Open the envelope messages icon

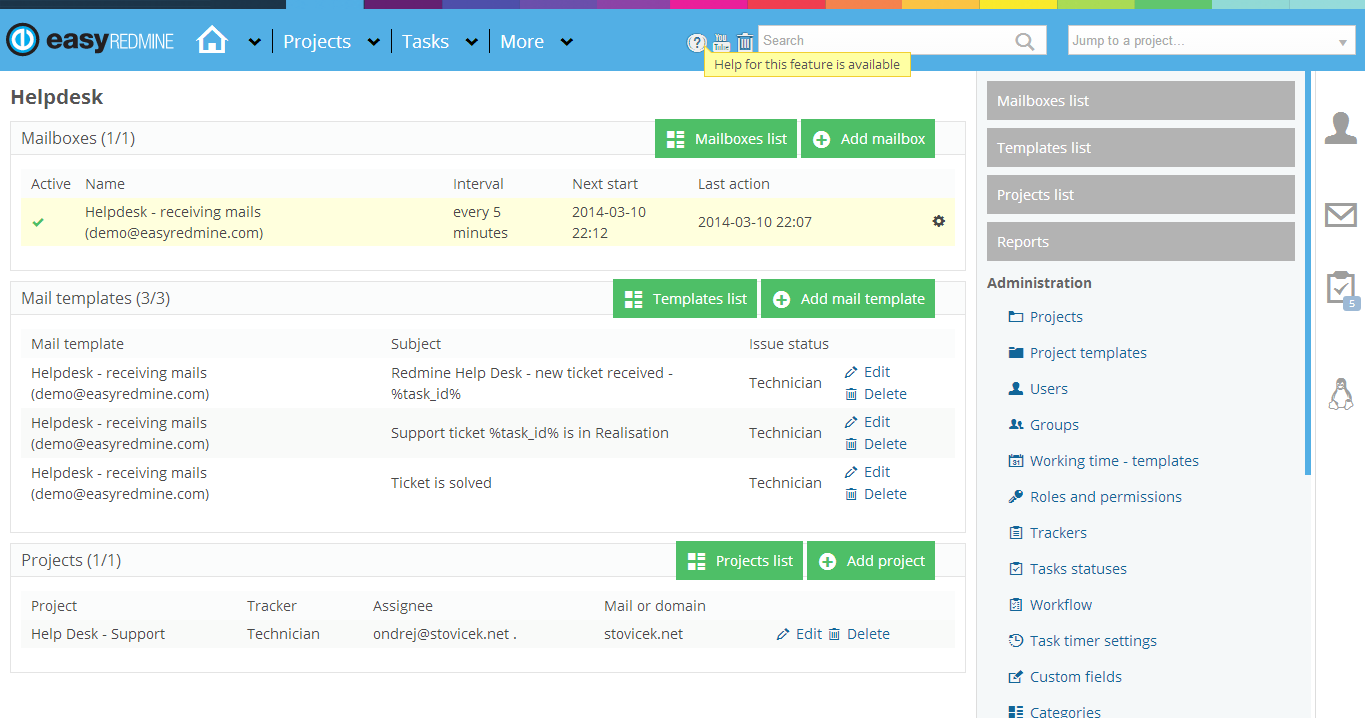1340,215
